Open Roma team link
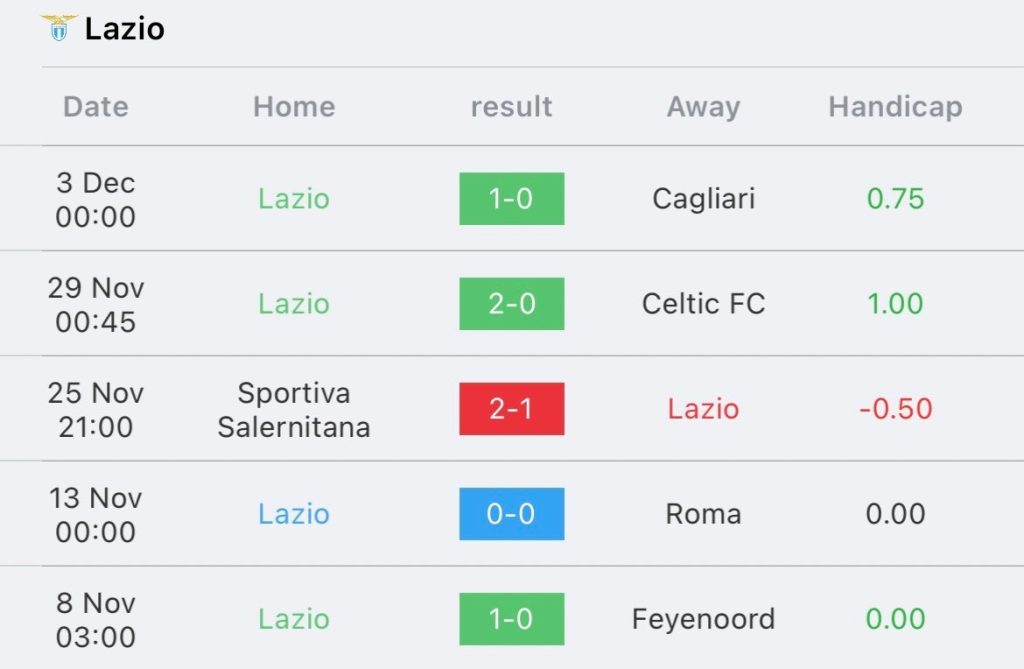 click(703, 514)
